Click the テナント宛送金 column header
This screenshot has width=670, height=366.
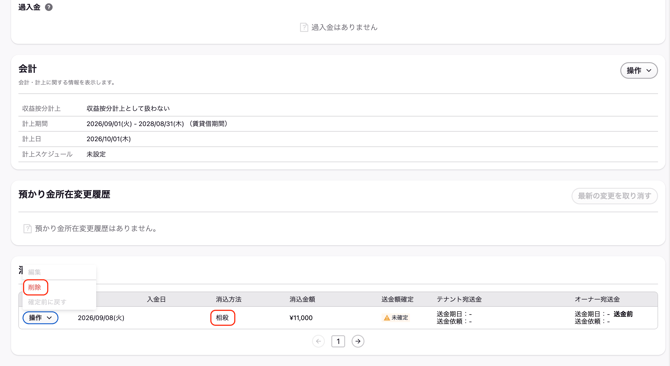(x=459, y=299)
